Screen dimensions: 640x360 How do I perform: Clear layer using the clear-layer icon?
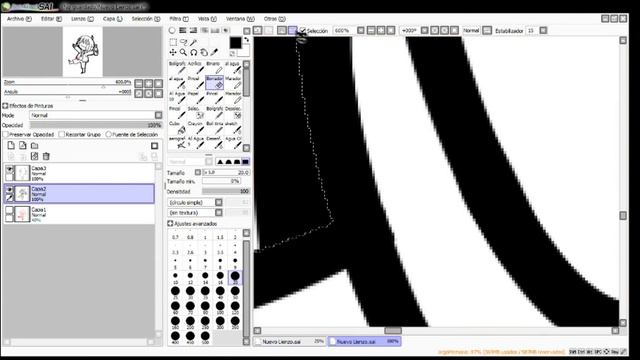(x=34, y=156)
